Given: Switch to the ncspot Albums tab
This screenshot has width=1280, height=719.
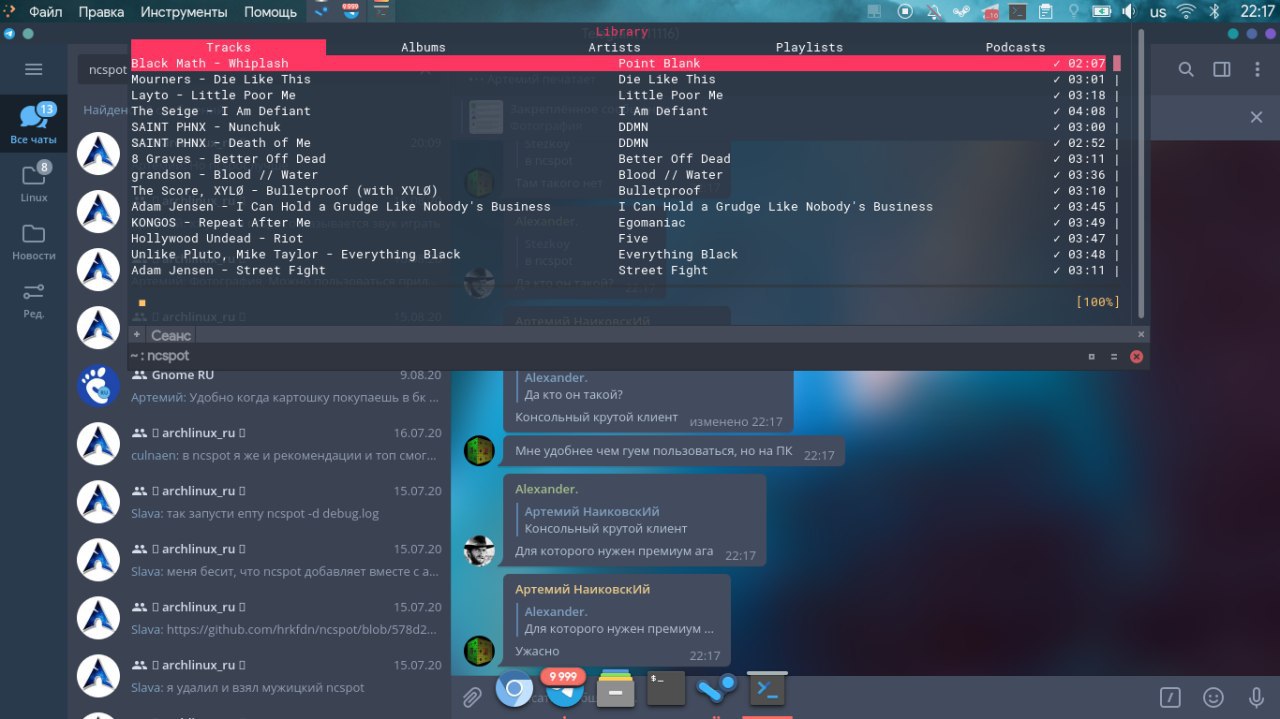Looking at the screenshot, I should click(x=423, y=47).
